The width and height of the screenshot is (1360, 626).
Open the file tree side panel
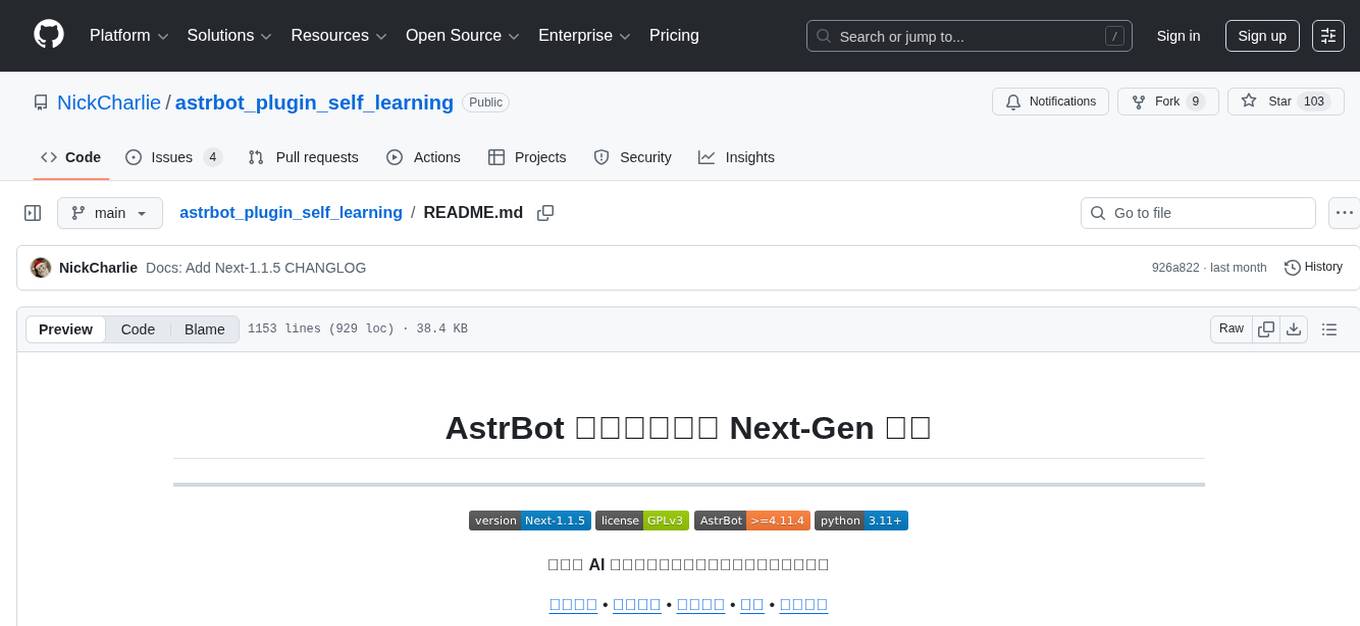(32, 212)
